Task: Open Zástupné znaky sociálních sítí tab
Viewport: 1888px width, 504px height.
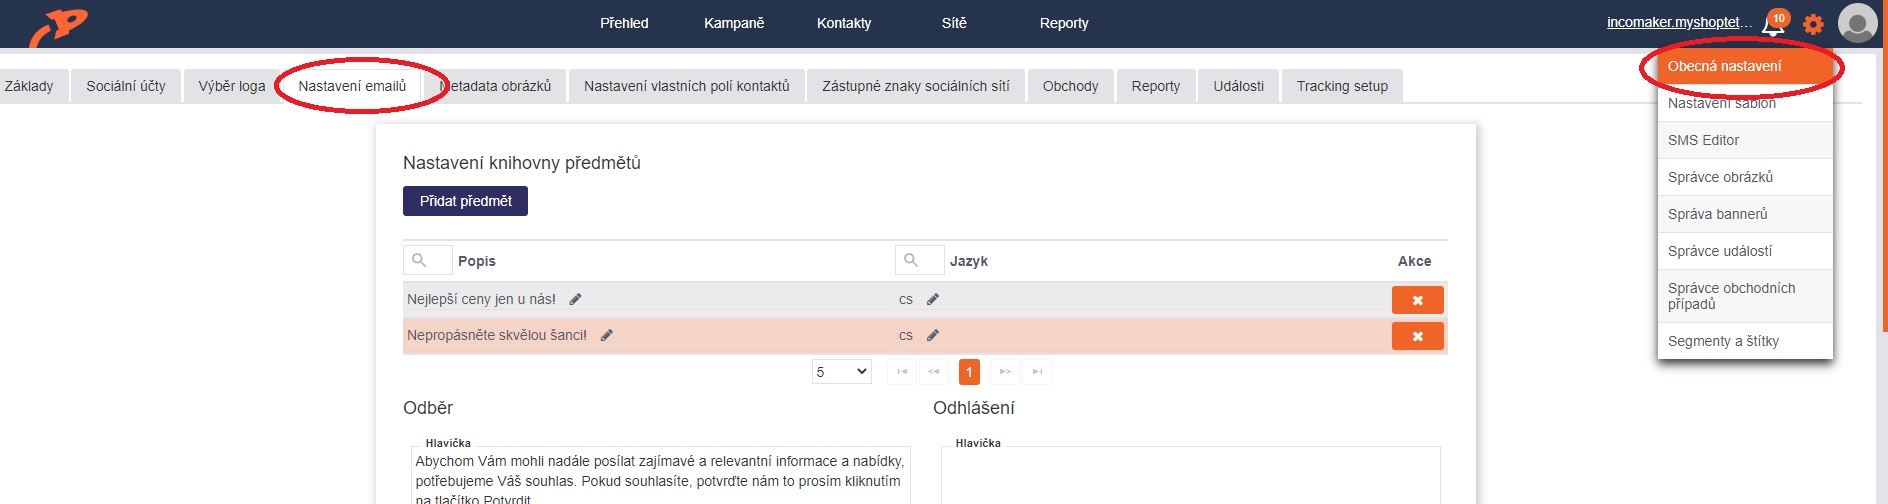Action: pyautogui.click(x=916, y=86)
